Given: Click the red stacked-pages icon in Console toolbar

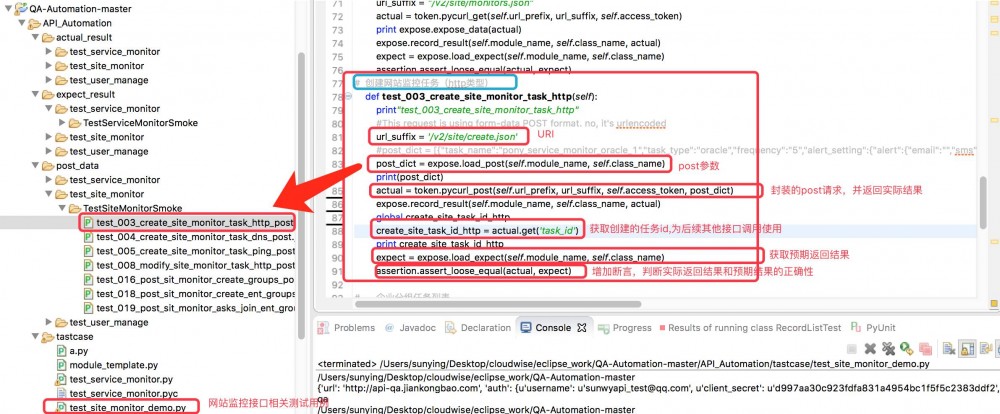Looking at the screenshot, I should click(x=925, y=349).
